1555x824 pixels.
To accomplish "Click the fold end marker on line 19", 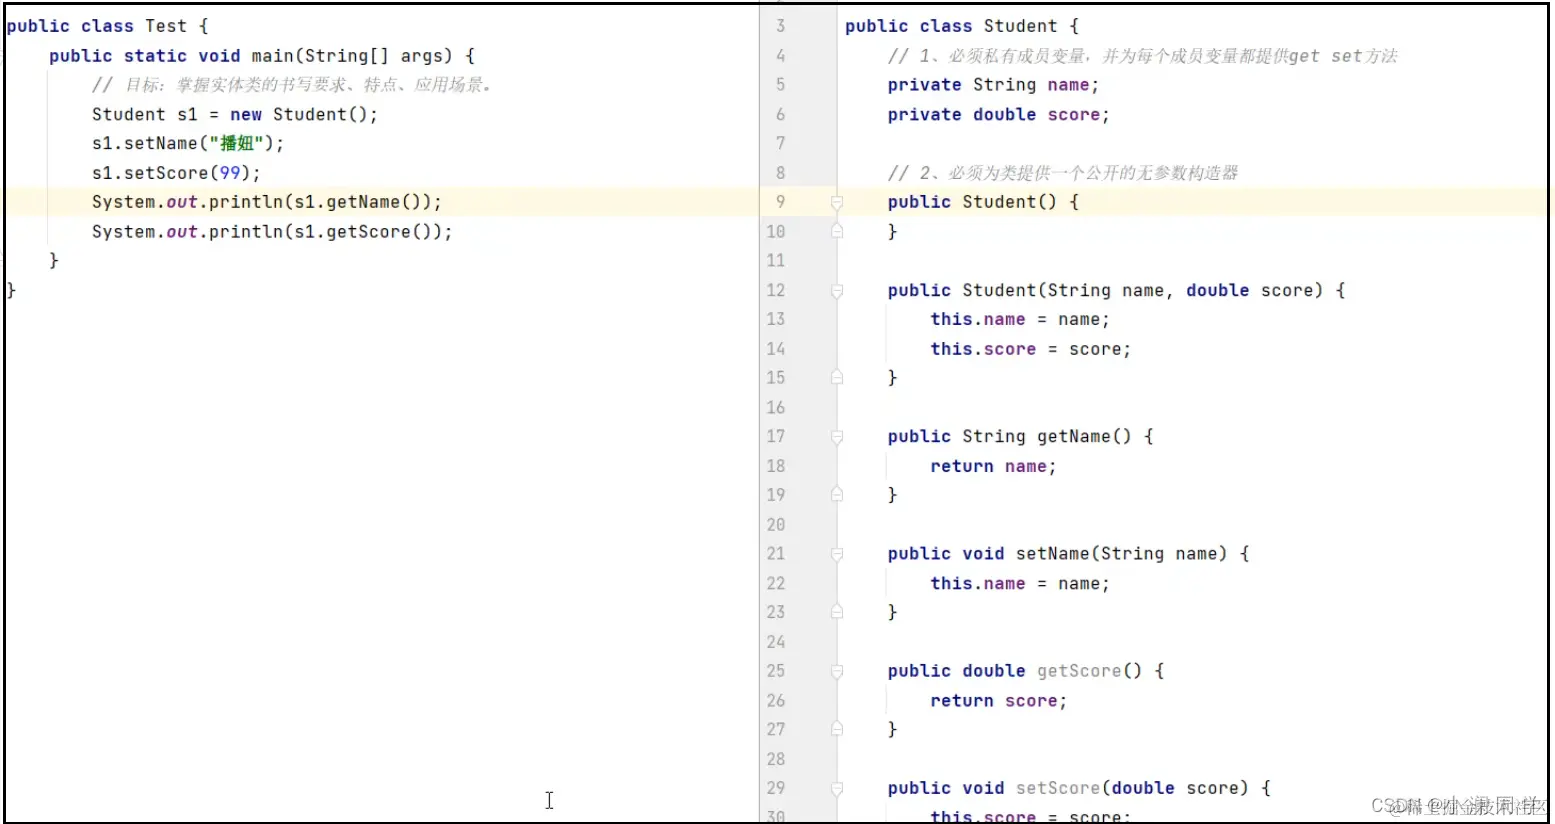I will 837,495.
